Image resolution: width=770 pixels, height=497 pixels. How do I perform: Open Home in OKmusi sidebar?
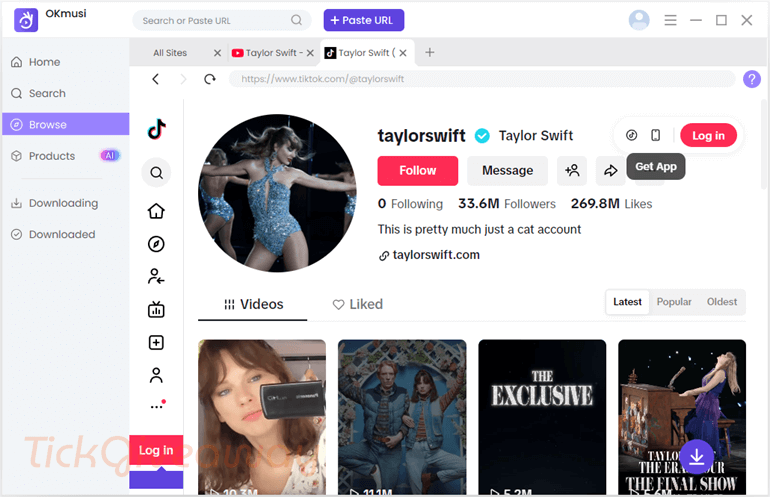(x=66, y=62)
